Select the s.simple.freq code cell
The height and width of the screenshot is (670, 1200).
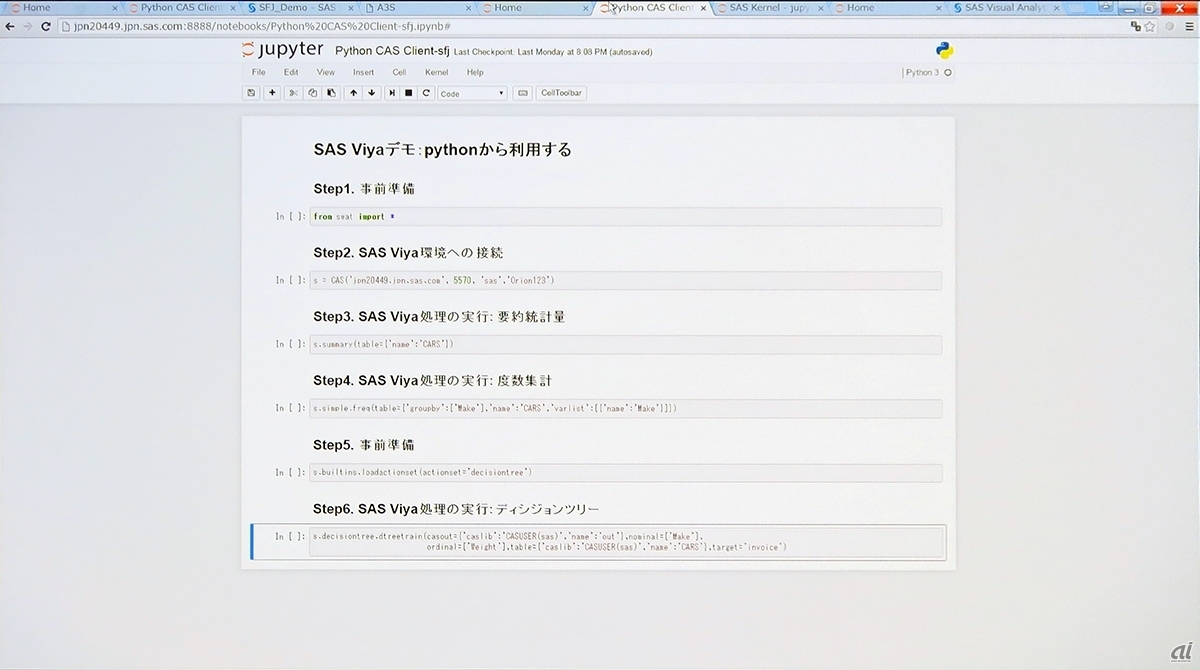tap(625, 408)
